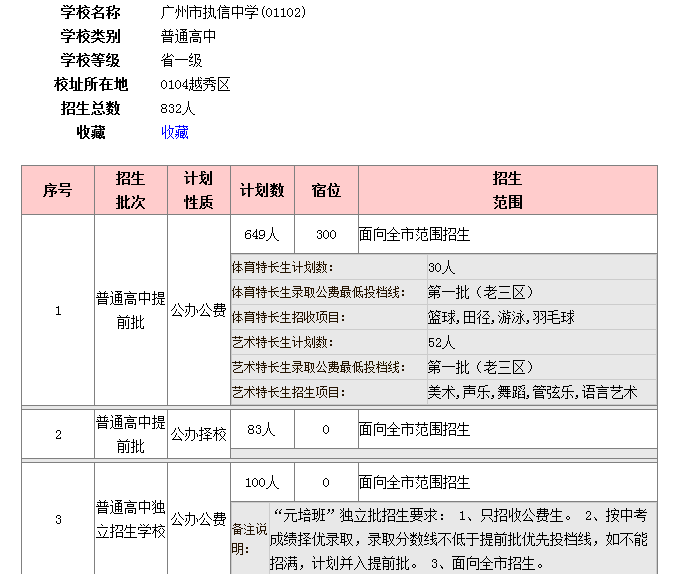The height and width of the screenshot is (574, 674).
Task: Click 宿位 value 0 in 83人 row
Action: click(x=326, y=429)
